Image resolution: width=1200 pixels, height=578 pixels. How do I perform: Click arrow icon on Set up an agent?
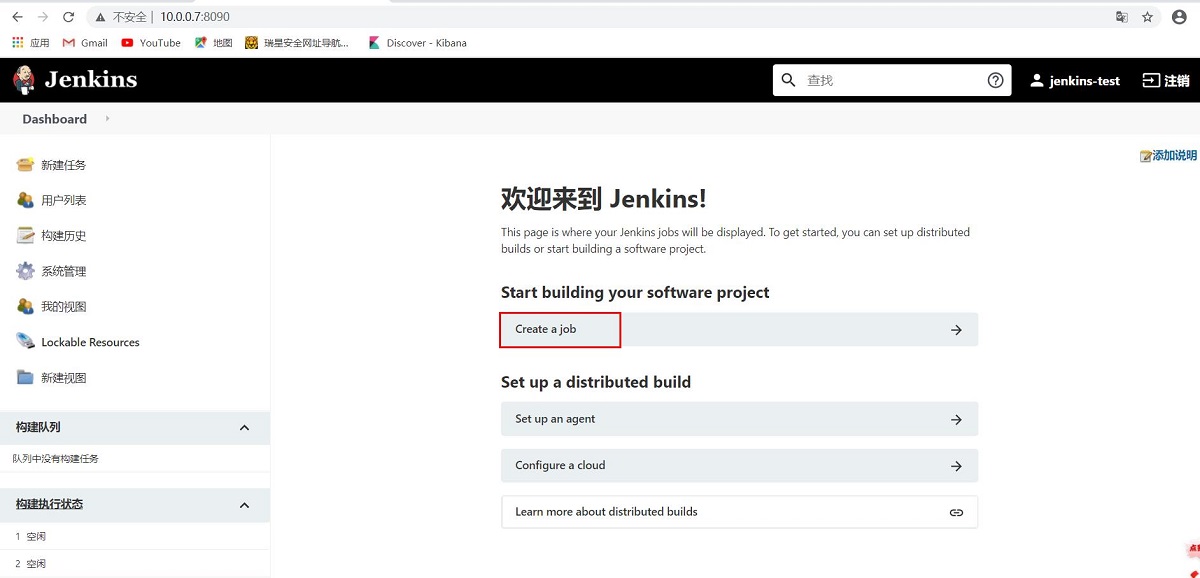[956, 420]
